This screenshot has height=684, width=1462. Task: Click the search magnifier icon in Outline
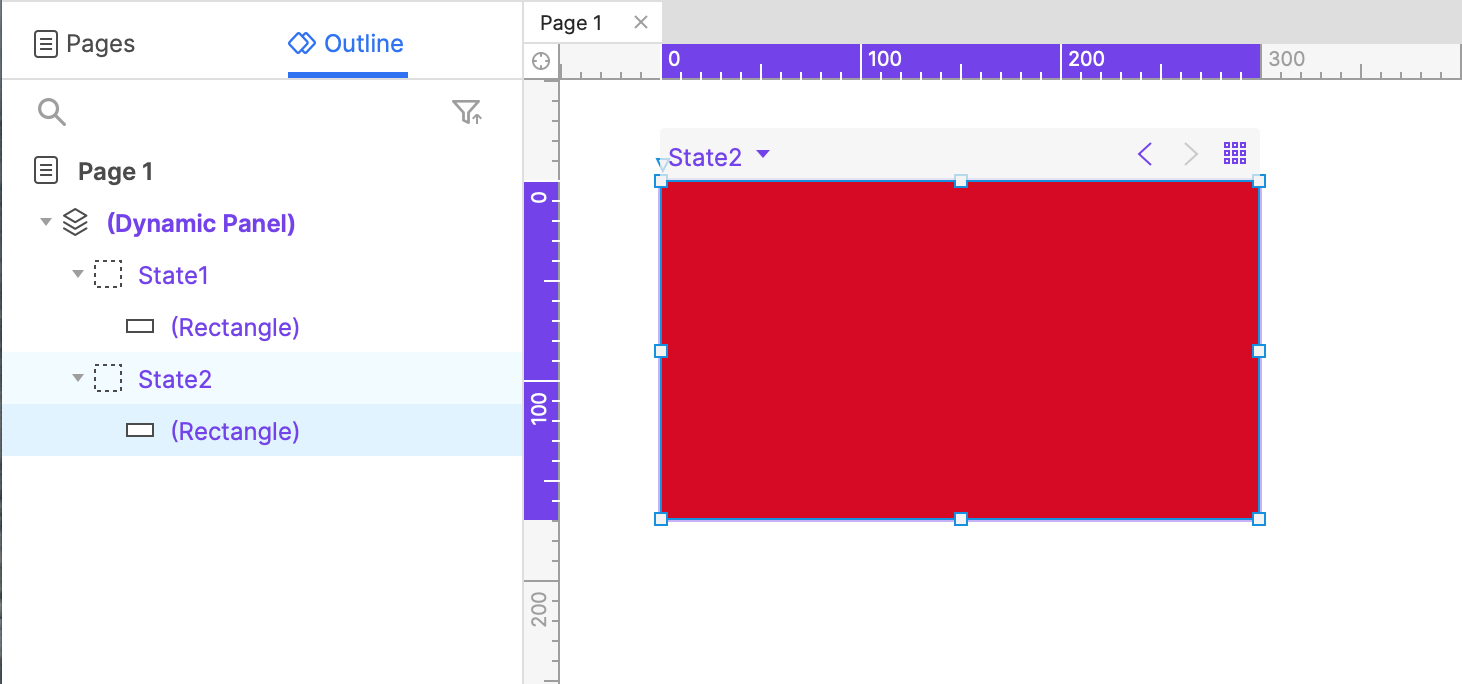pyautogui.click(x=52, y=112)
